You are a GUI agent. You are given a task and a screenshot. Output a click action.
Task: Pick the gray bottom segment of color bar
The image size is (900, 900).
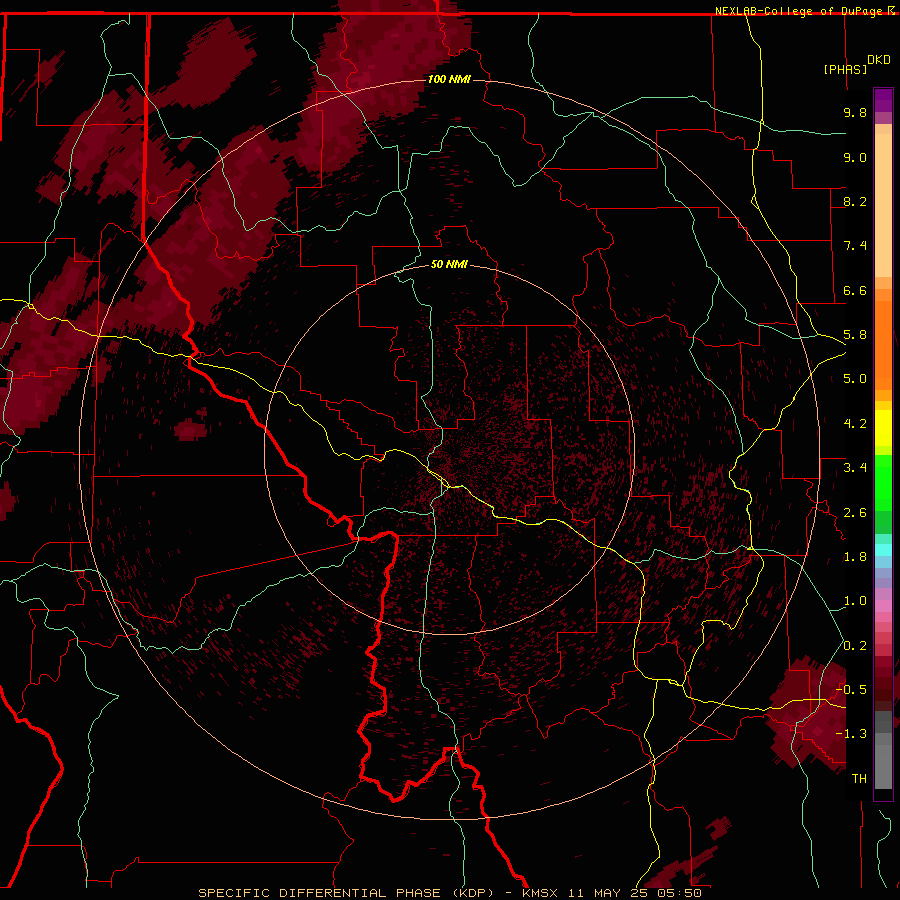(x=883, y=761)
